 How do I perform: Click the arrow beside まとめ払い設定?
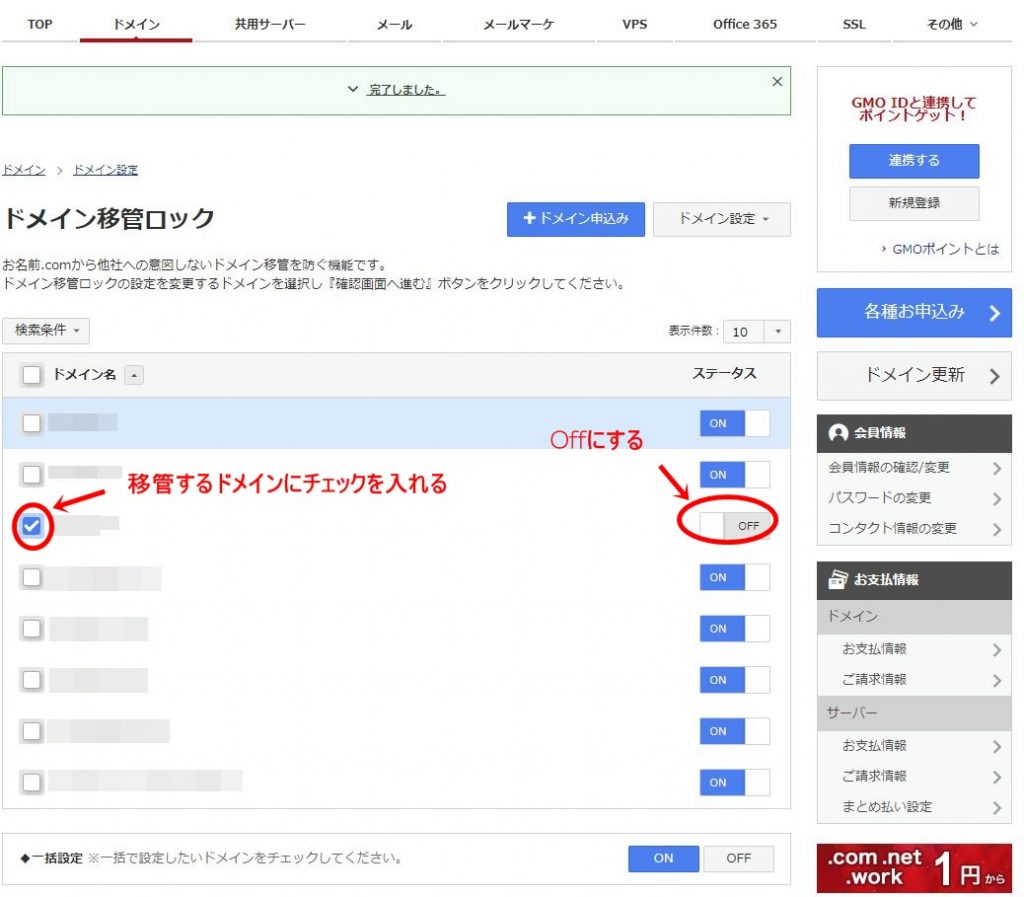[x=996, y=808]
